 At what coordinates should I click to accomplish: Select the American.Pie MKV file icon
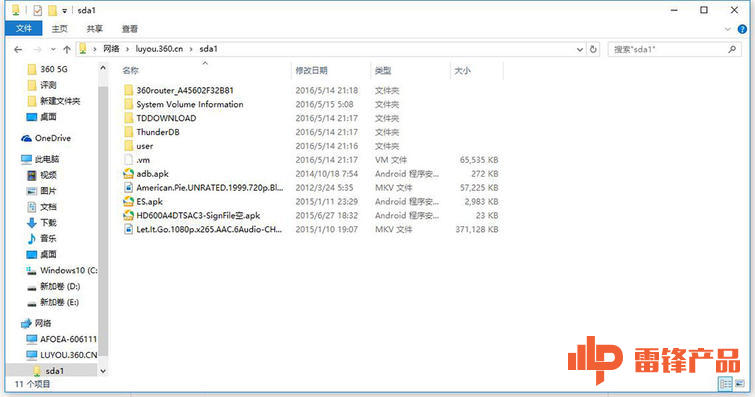[x=129, y=187]
